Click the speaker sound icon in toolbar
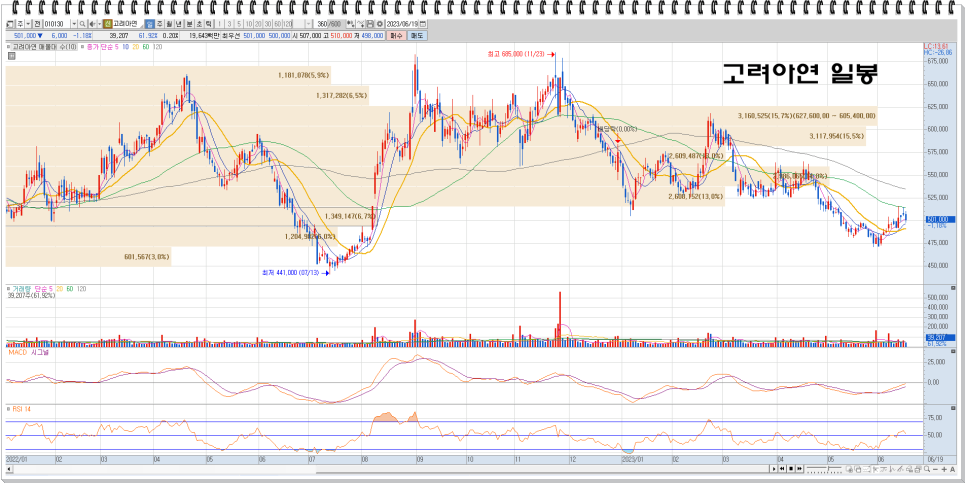 92,24
